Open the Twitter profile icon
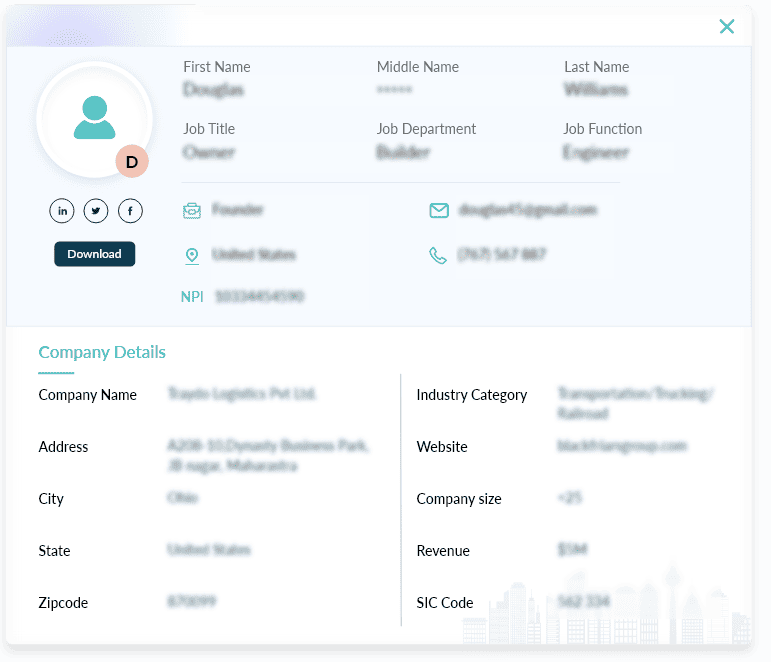Image resolution: width=771 pixels, height=662 pixels. [x=96, y=211]
